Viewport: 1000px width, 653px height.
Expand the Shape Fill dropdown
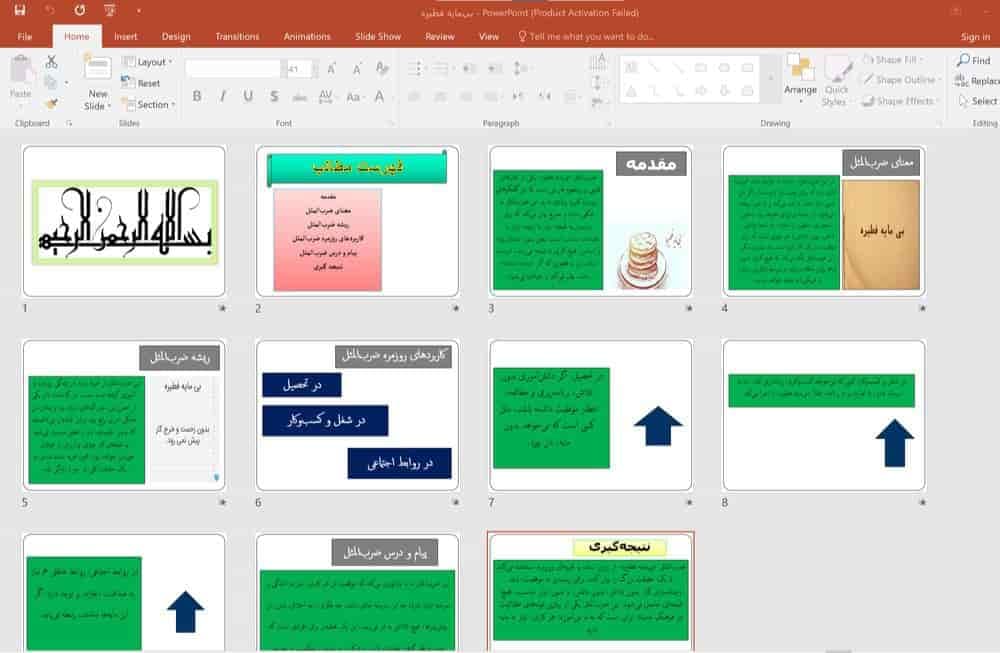click(x=893, y=60)
